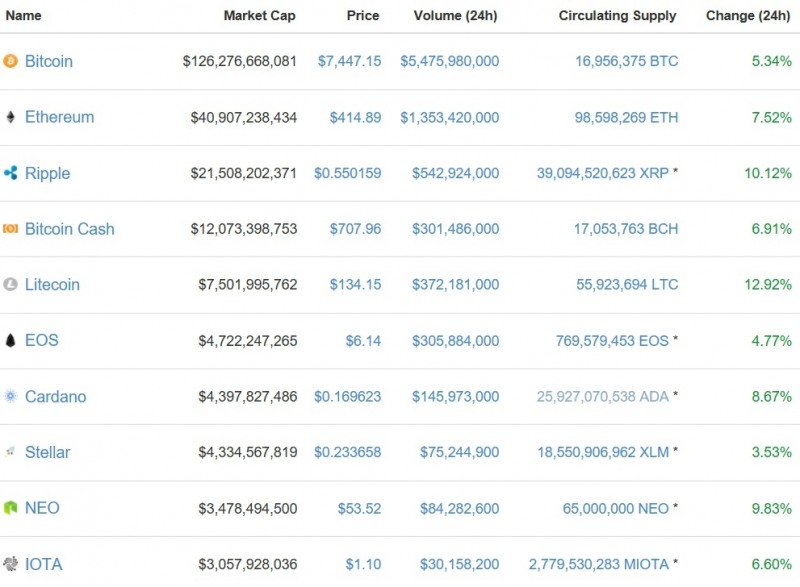Open the Ethereum name link
The image size is (800, 587).
(x=59, y=117)
